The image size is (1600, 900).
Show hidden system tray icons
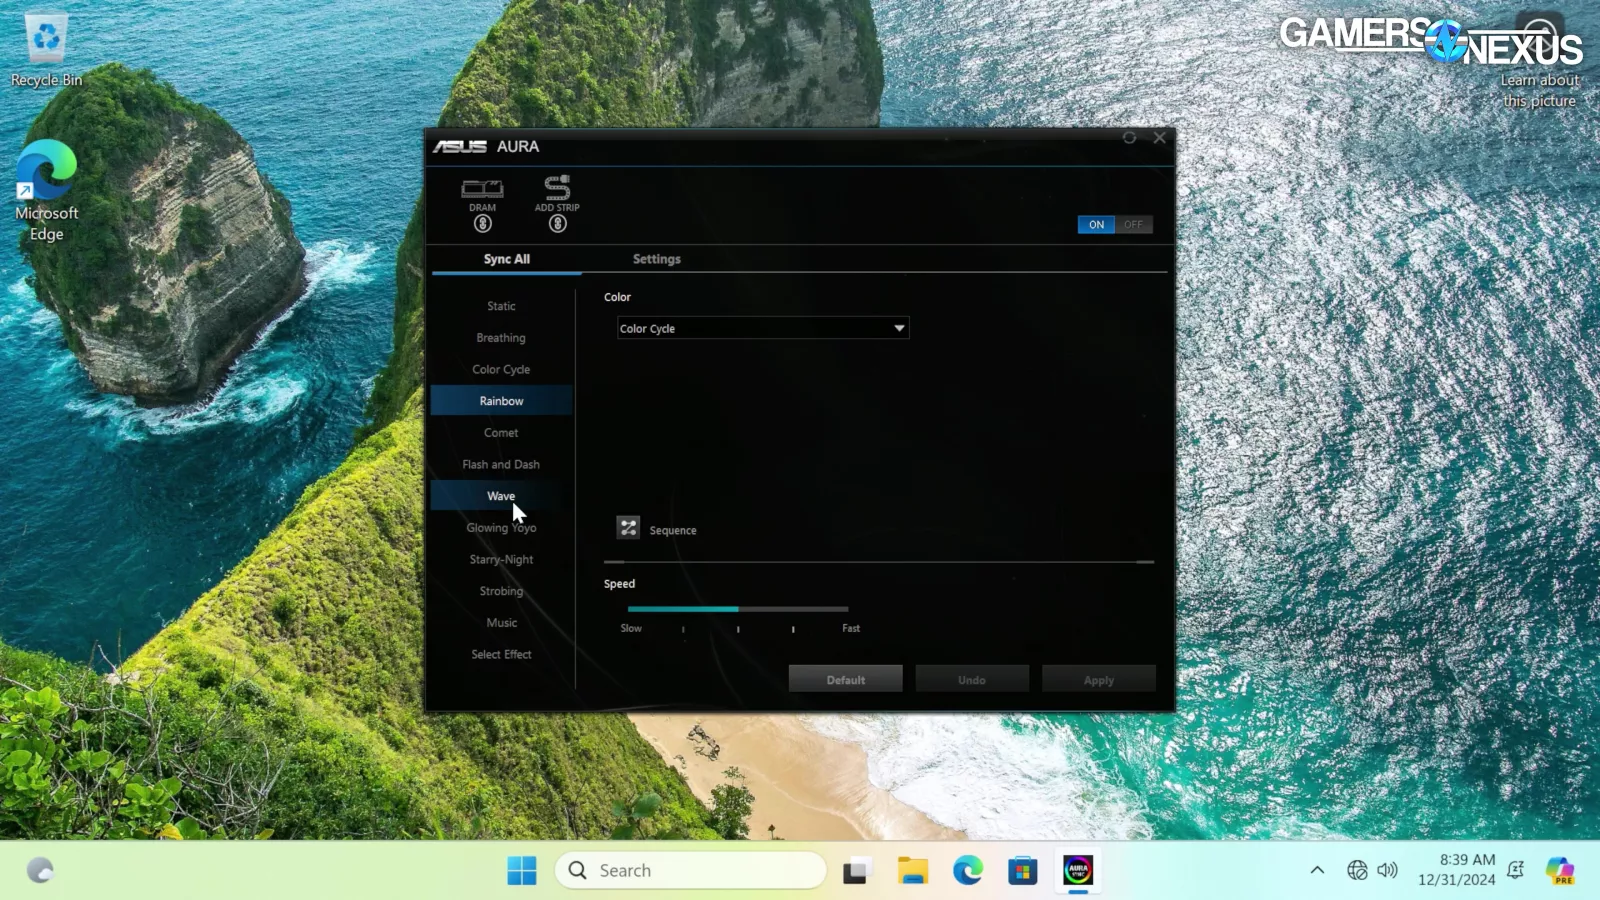click(1317, 870)
